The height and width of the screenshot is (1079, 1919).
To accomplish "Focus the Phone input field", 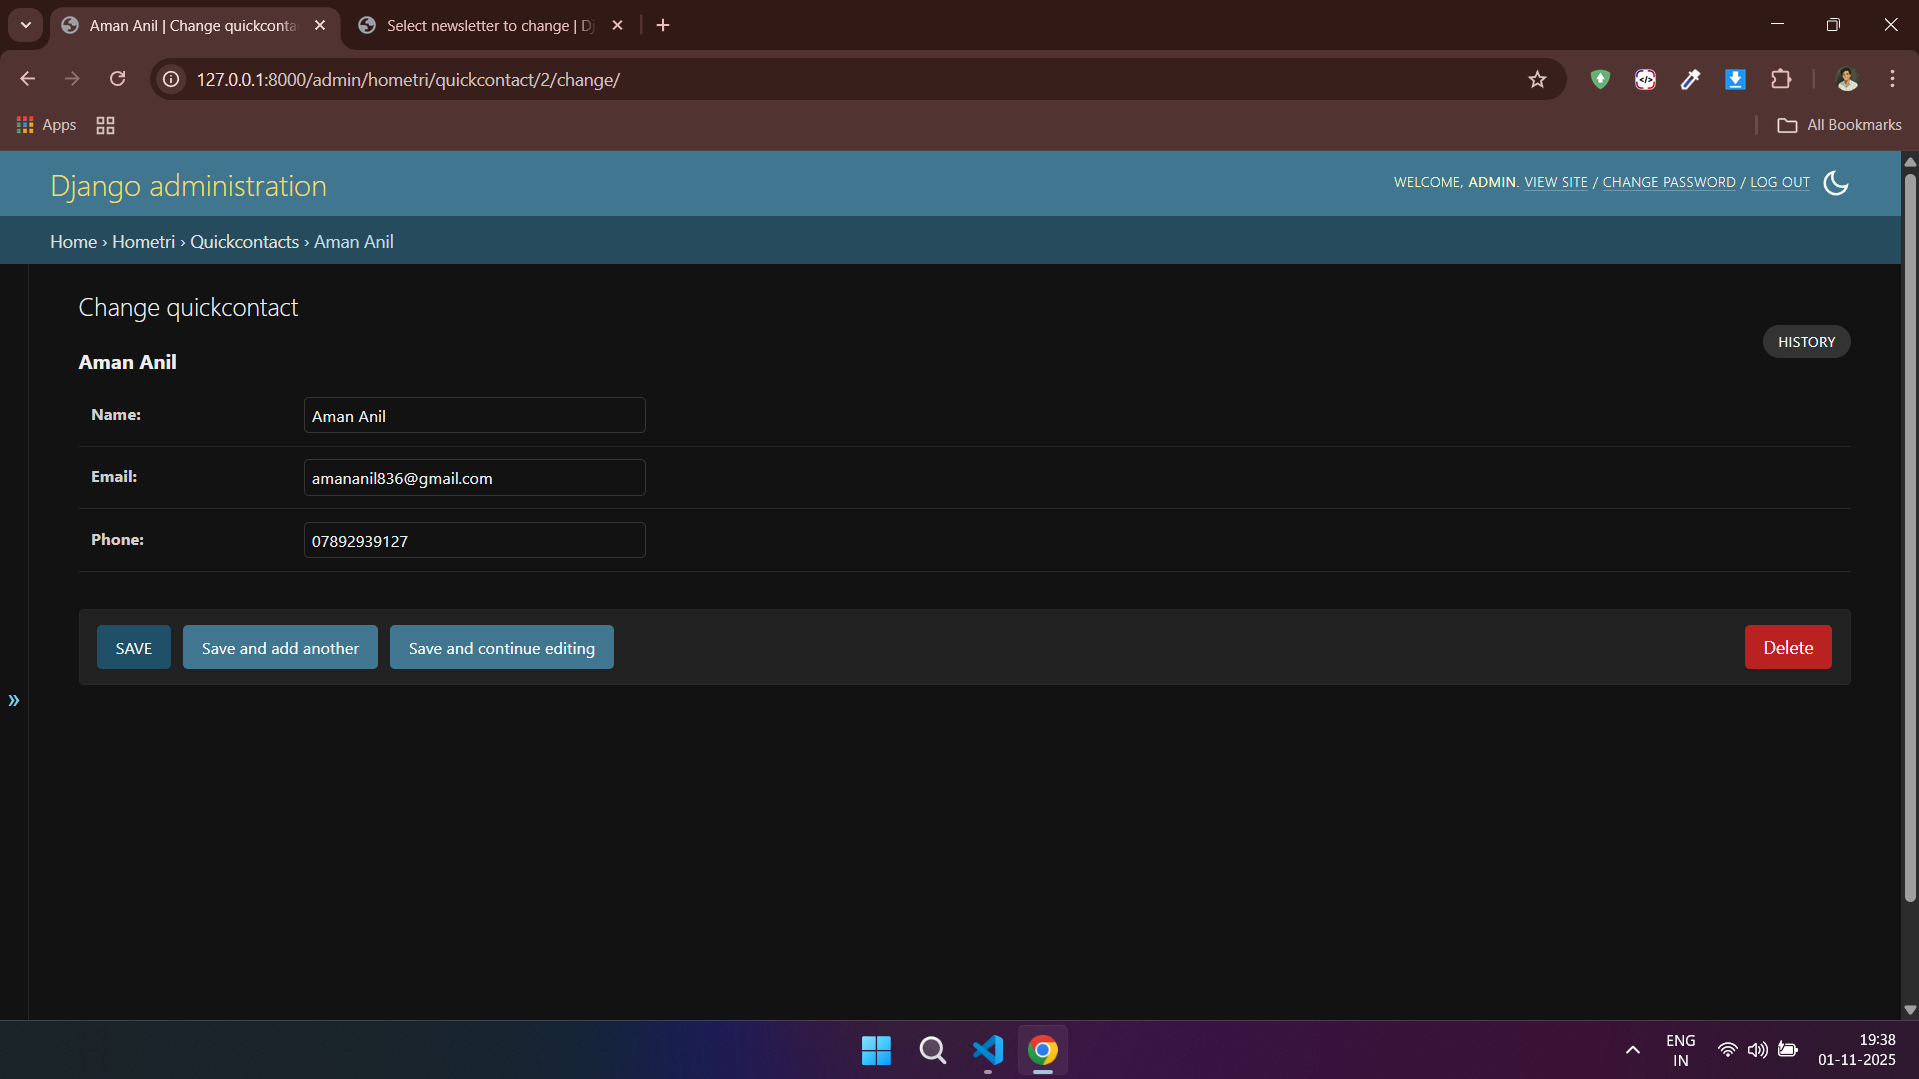I will click(475, 541).
